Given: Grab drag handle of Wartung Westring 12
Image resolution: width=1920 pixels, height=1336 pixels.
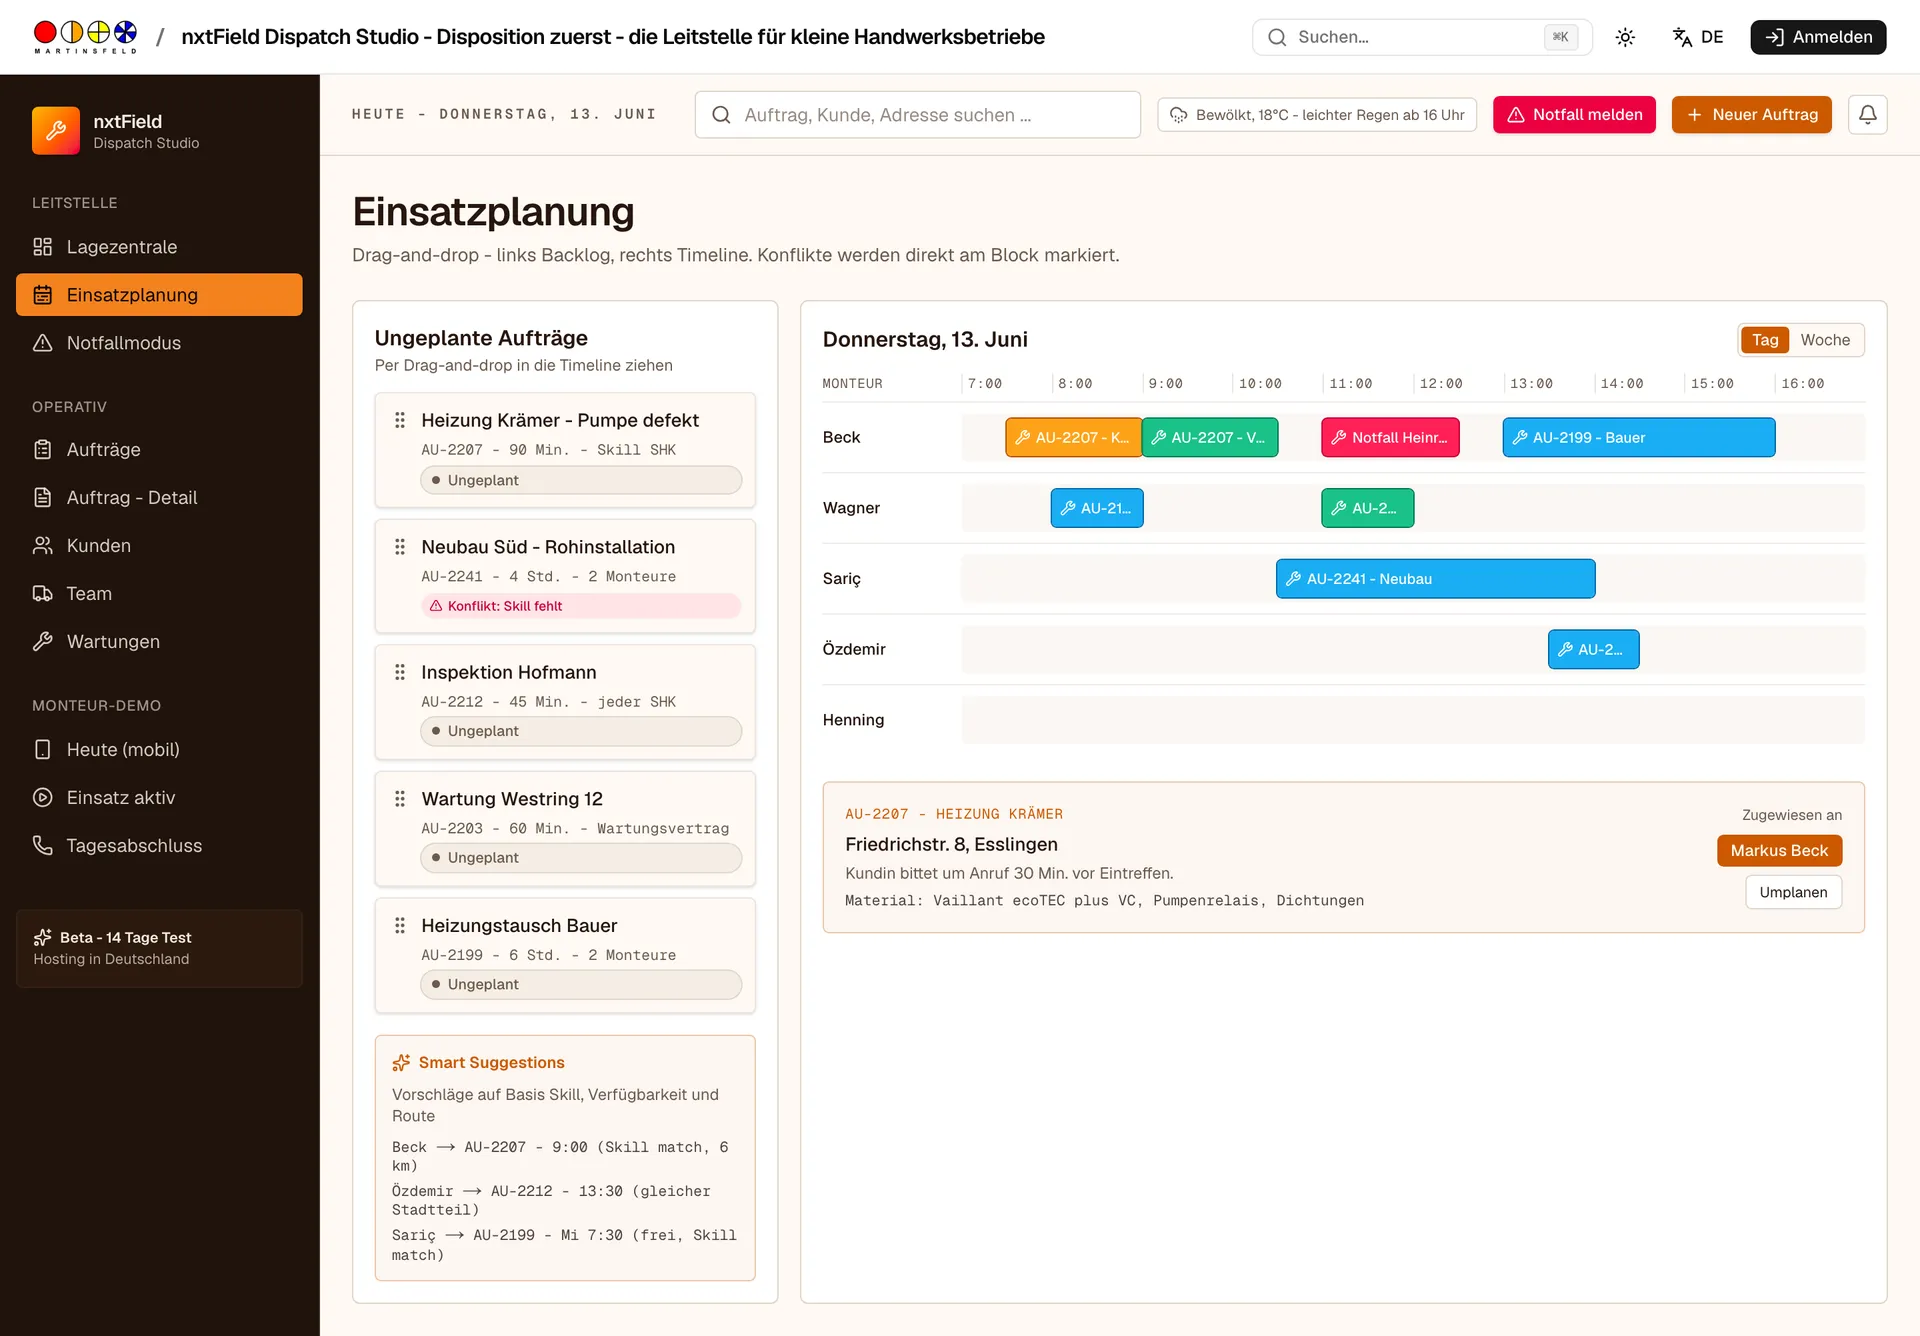Looking at the screenshot, I should coord(400,799).
